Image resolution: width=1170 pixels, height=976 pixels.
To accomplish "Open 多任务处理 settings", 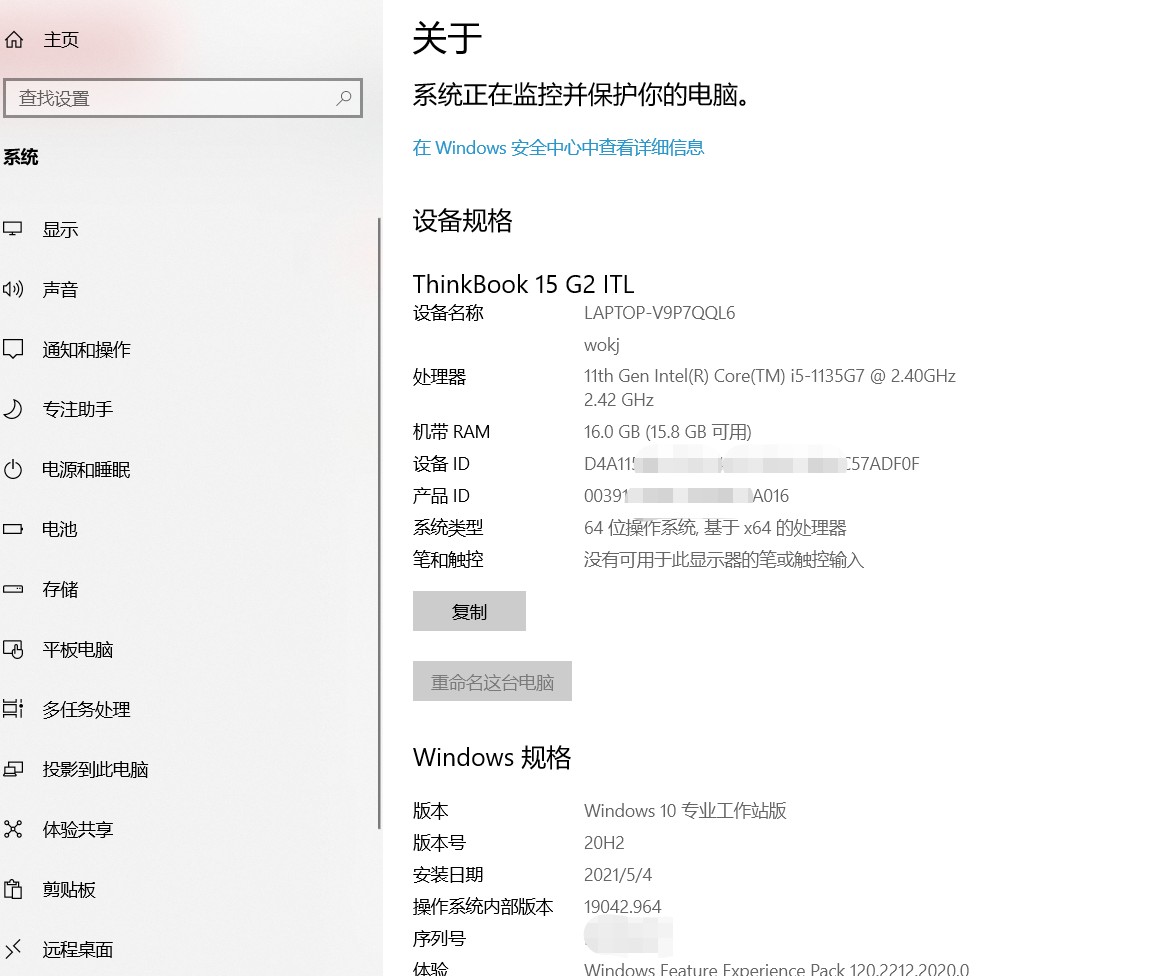I will point(87,710).
